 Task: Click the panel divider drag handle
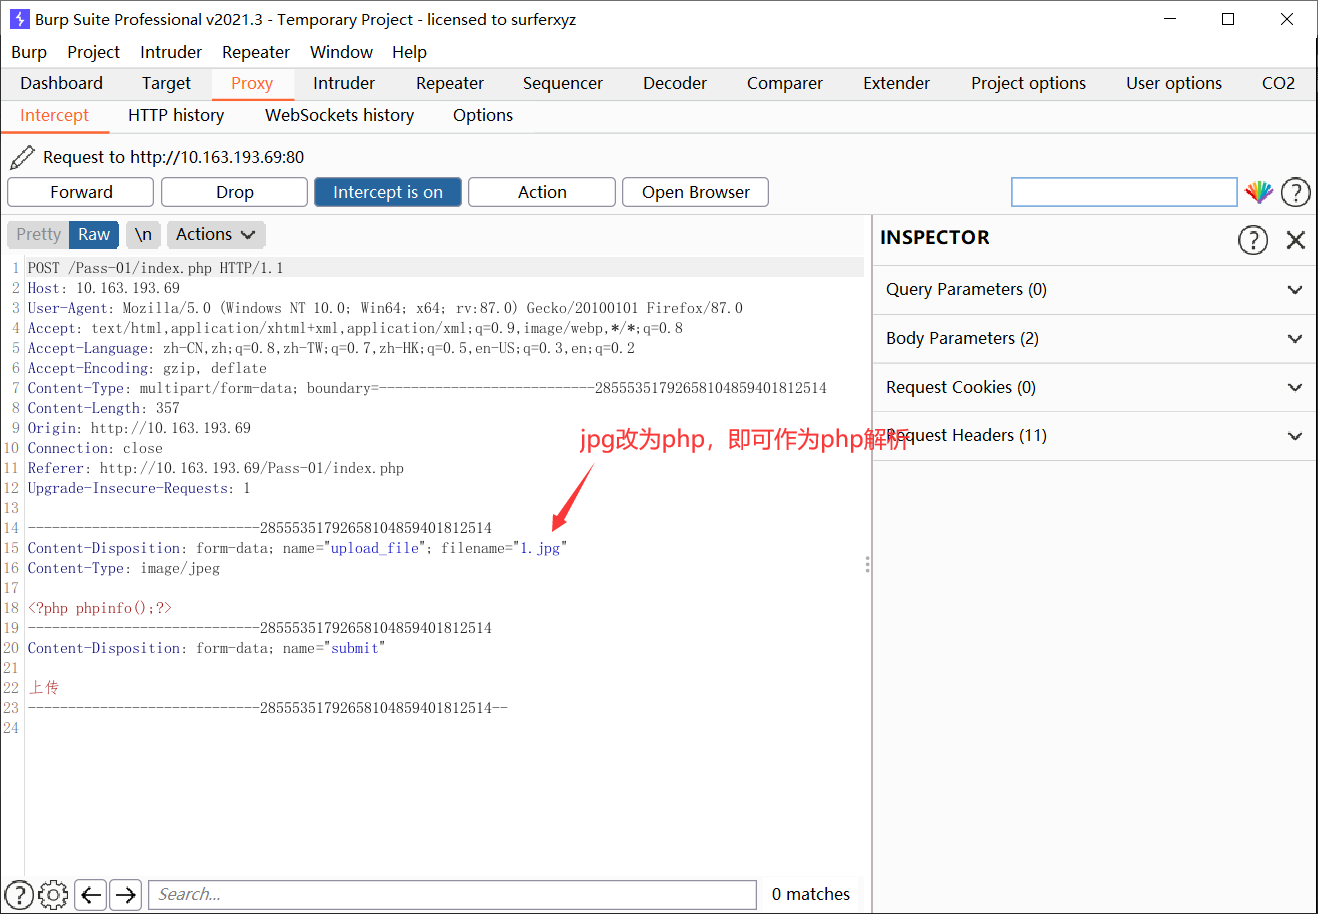tap(867, 565)
